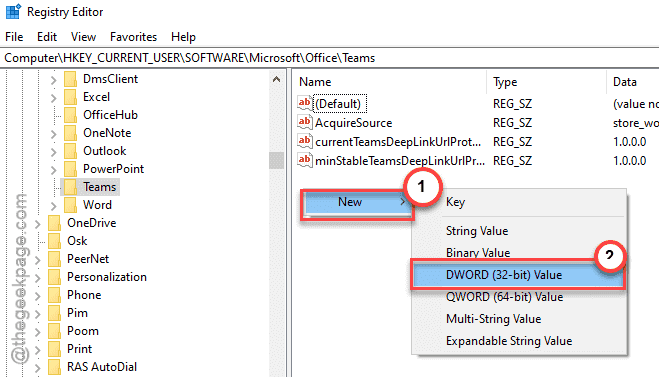Viewport: 659px width, 377px height.
Task: Sort values by the Data column header
Action: point(633,82)
